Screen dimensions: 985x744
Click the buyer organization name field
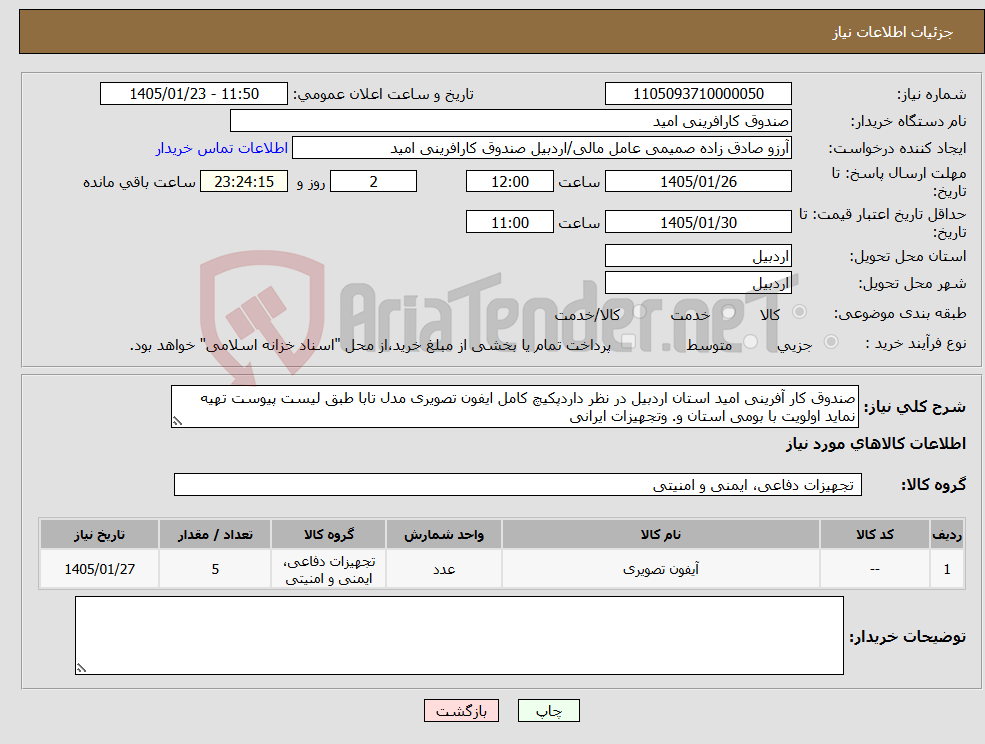point(511,121)
